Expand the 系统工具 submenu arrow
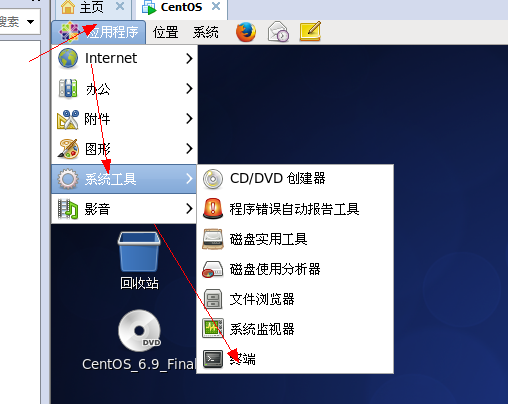The width and height of the screenshot is (508, 404). pos(189,179)
